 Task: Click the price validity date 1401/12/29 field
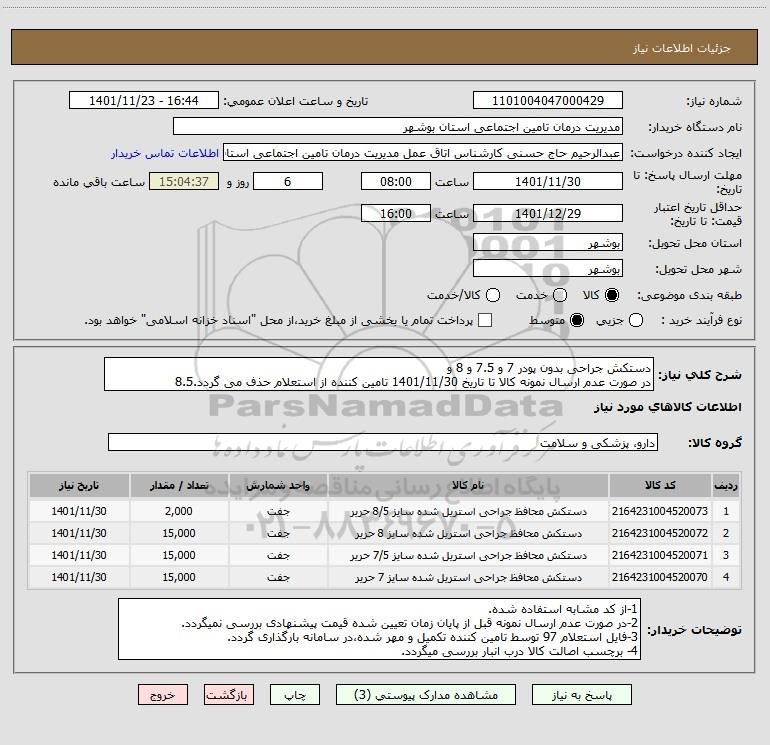tap(548, 214)
